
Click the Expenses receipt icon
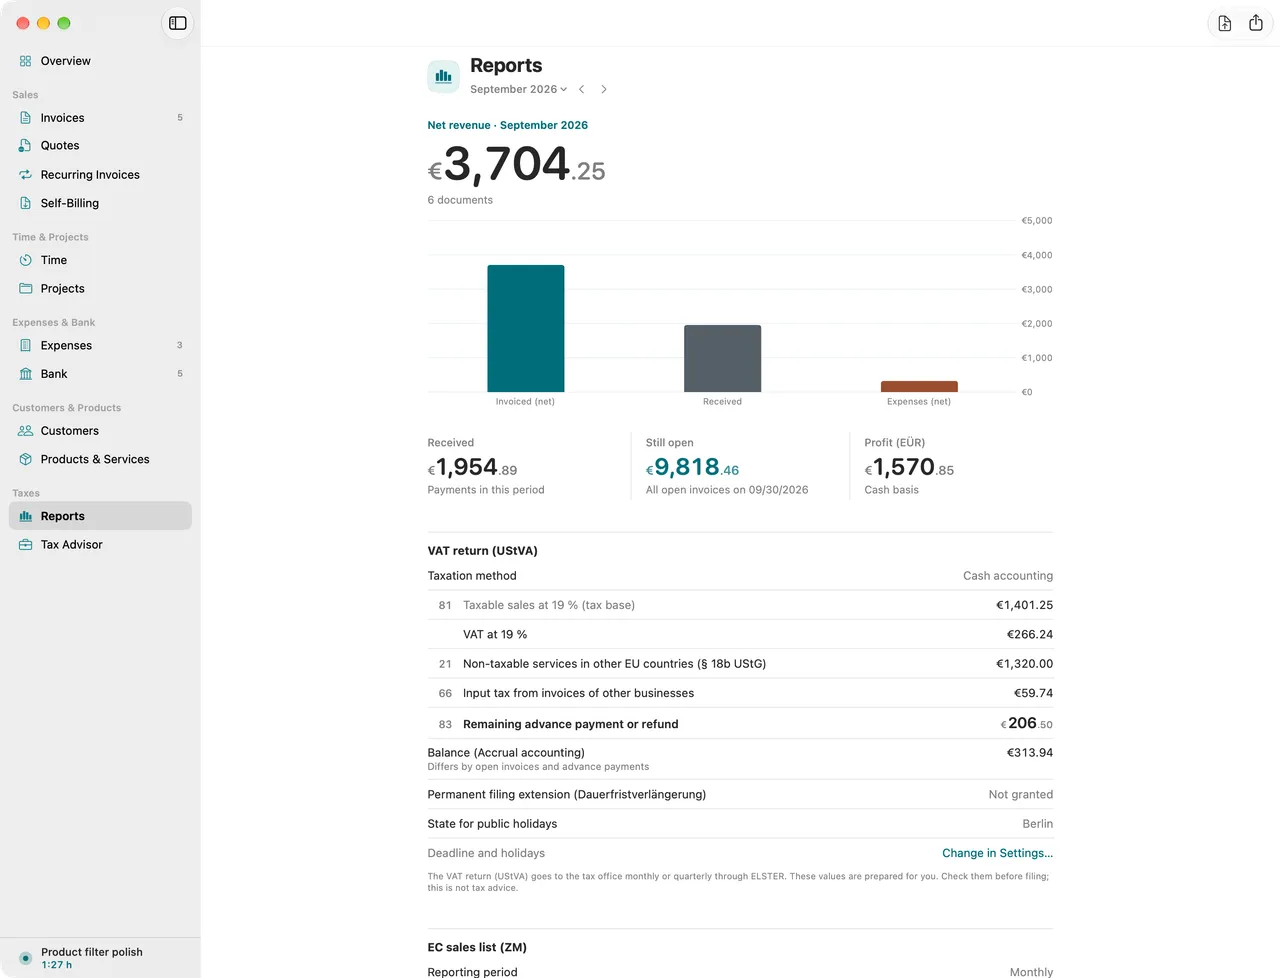(x=26, y=346)
